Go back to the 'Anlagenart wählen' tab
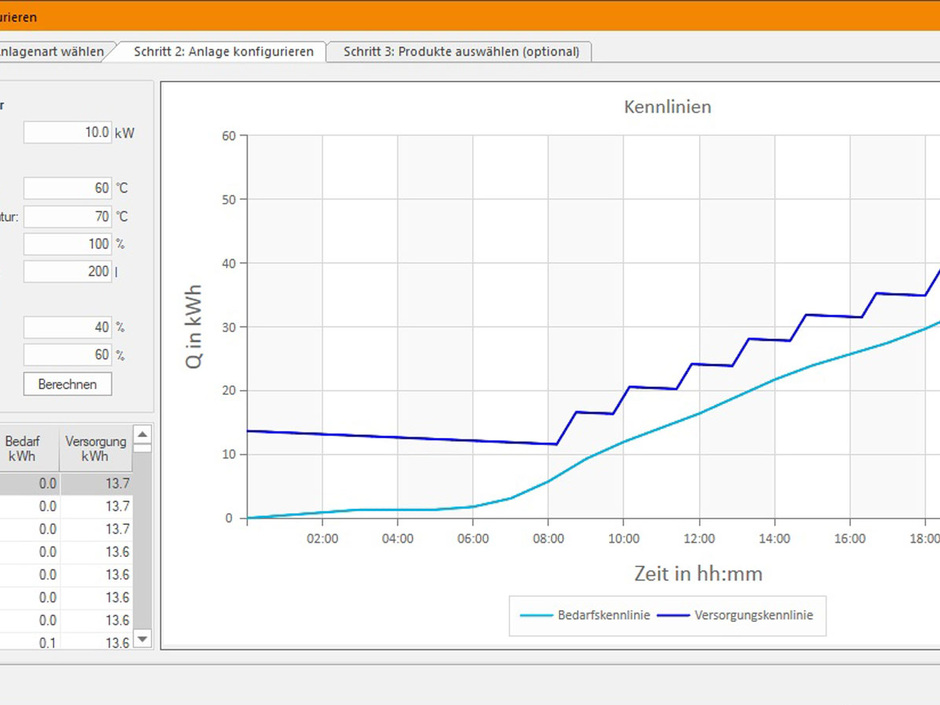940x705 pixels. pos(52,51)
